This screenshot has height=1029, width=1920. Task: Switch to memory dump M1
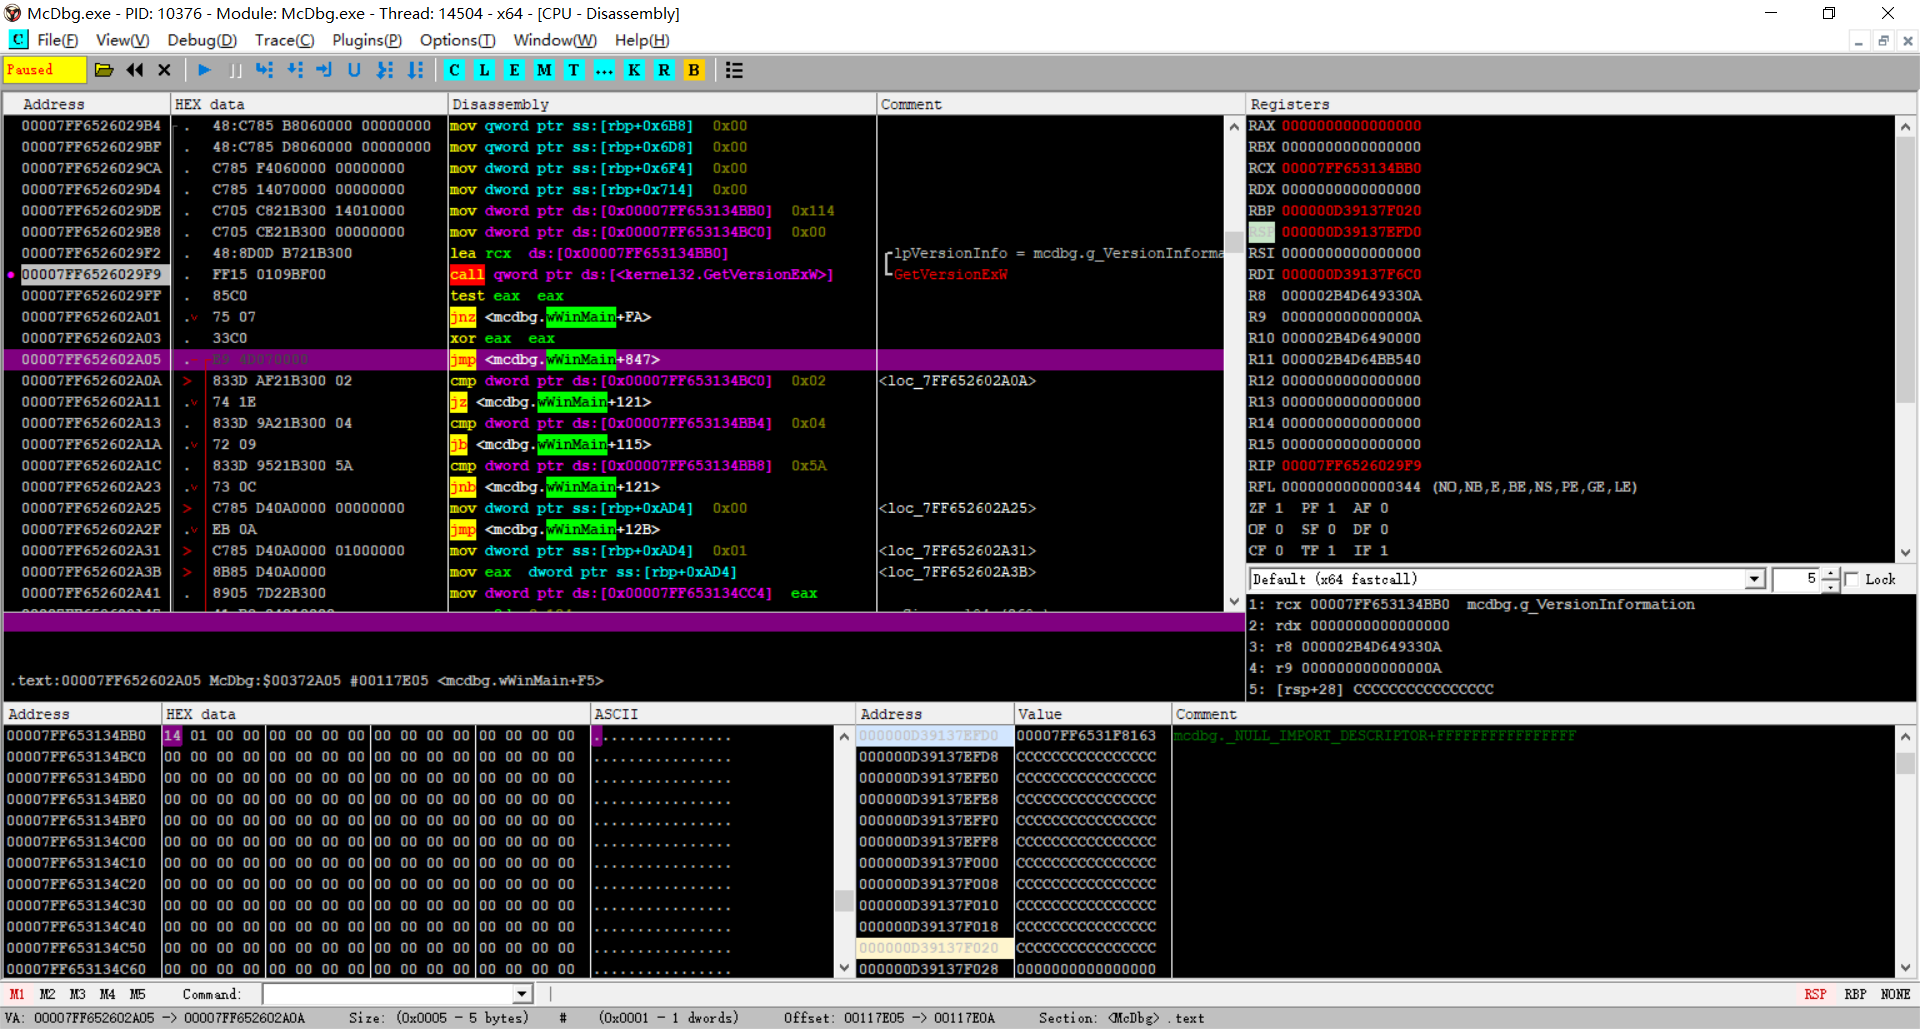coord(17,994)
